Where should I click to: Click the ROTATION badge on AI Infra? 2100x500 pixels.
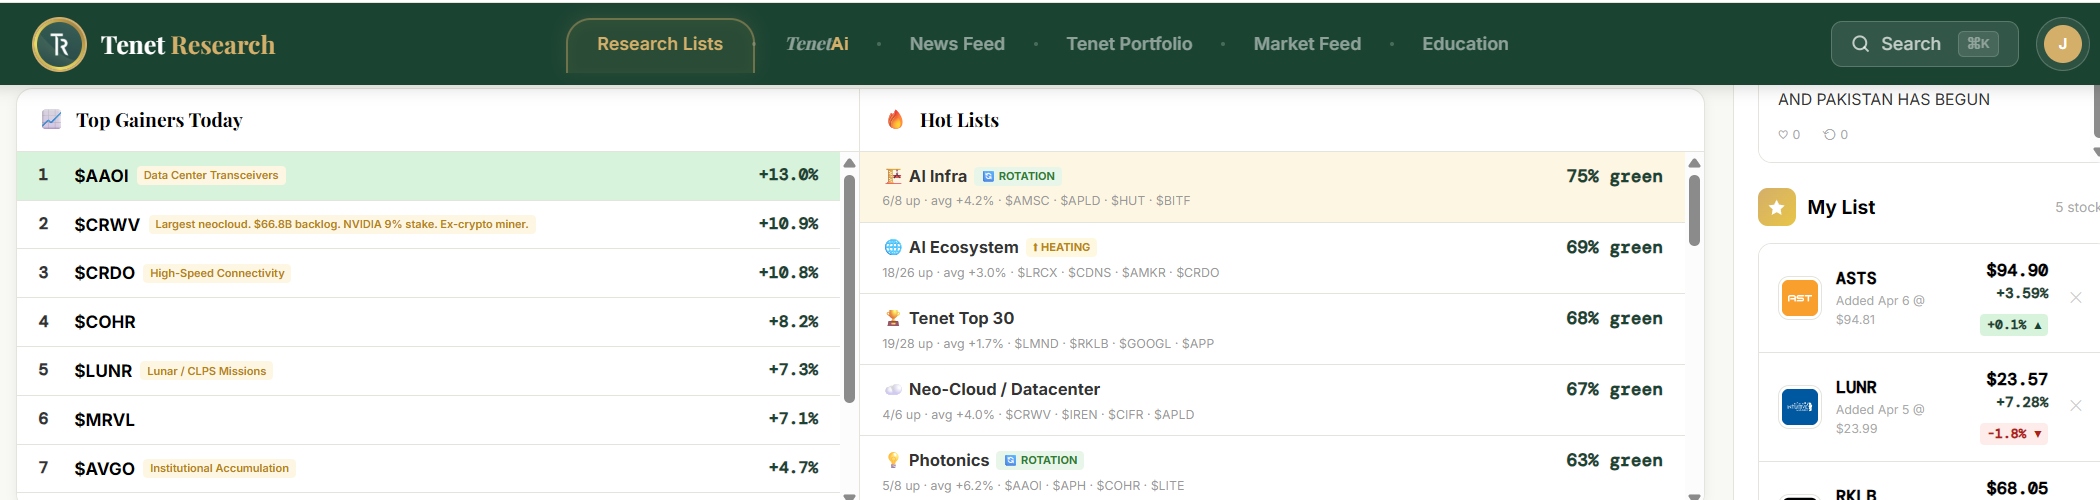1018,176
